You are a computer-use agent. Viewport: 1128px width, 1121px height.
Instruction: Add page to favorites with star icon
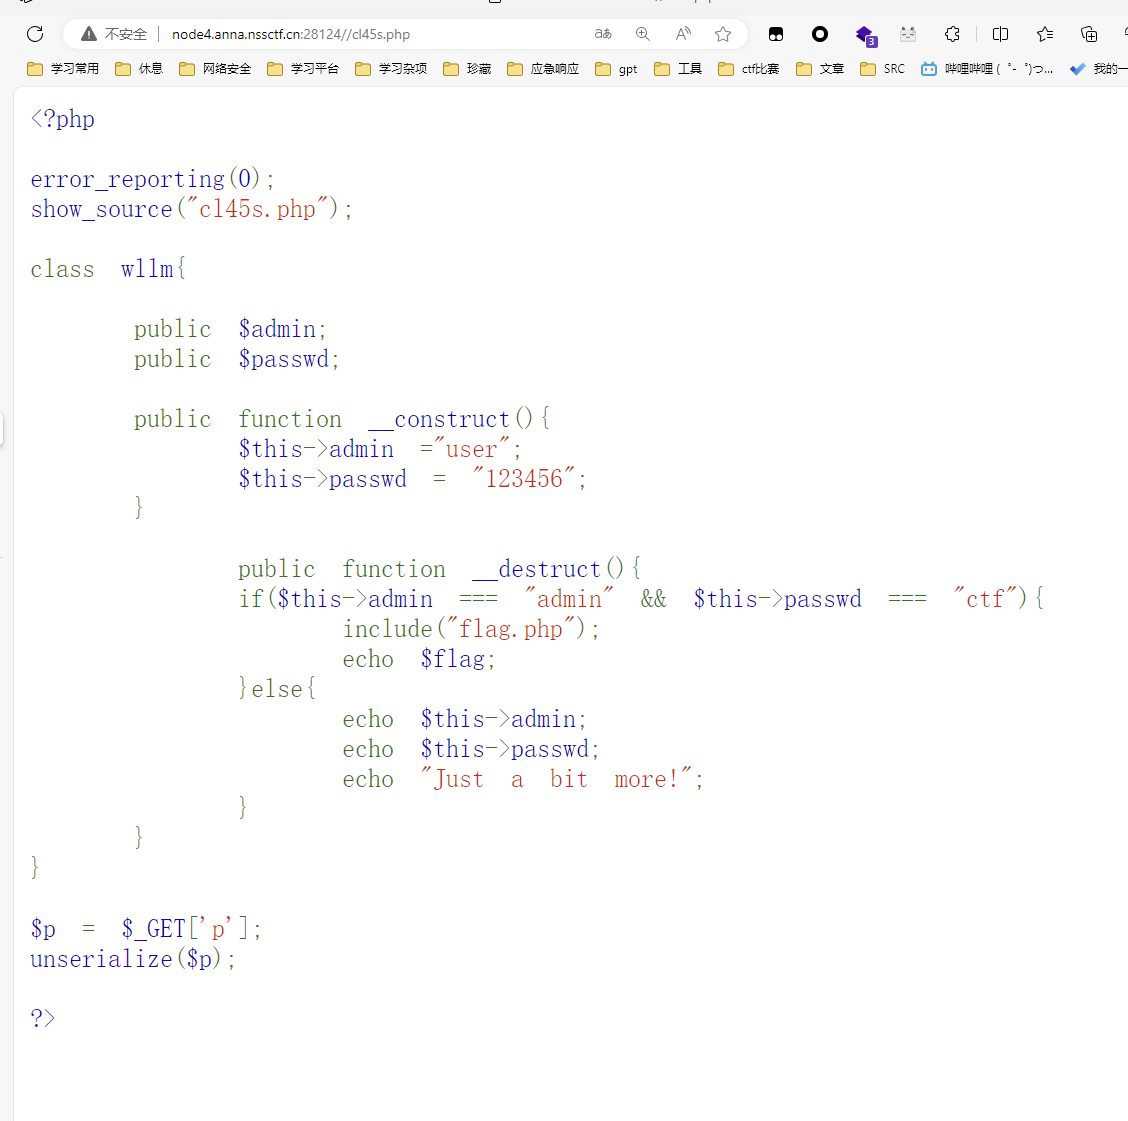[723, 34]
